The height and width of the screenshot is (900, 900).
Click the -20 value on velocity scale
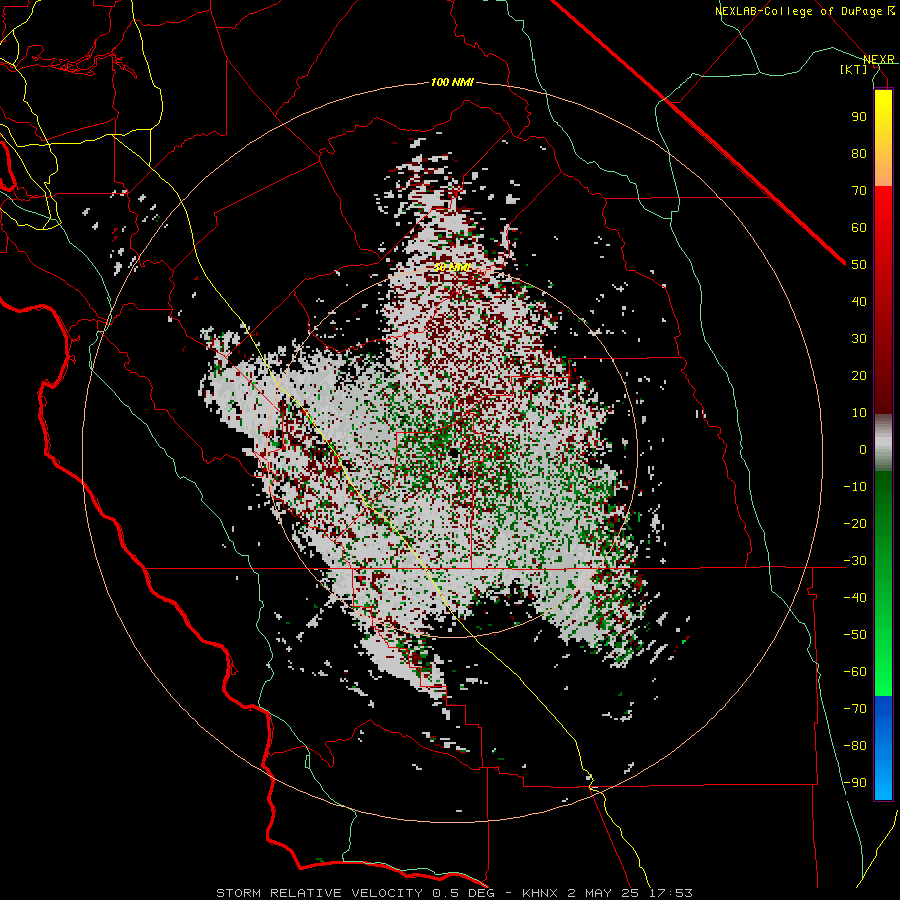pos(855,523)
